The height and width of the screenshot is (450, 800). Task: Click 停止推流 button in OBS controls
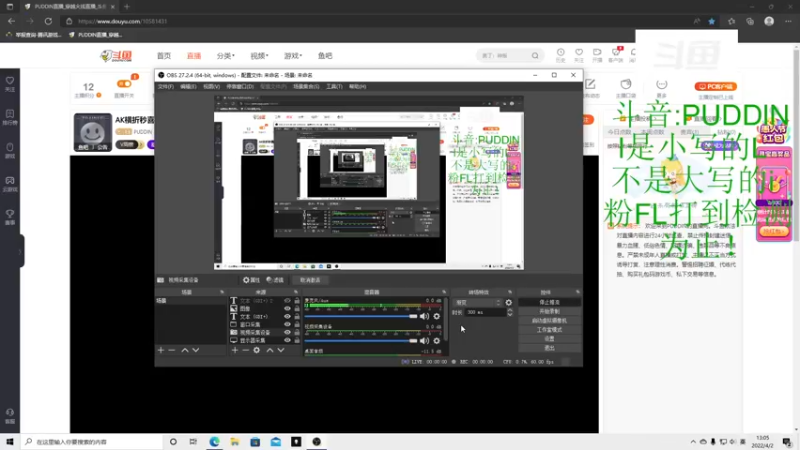pyautogui.click(x=549, y=303)
